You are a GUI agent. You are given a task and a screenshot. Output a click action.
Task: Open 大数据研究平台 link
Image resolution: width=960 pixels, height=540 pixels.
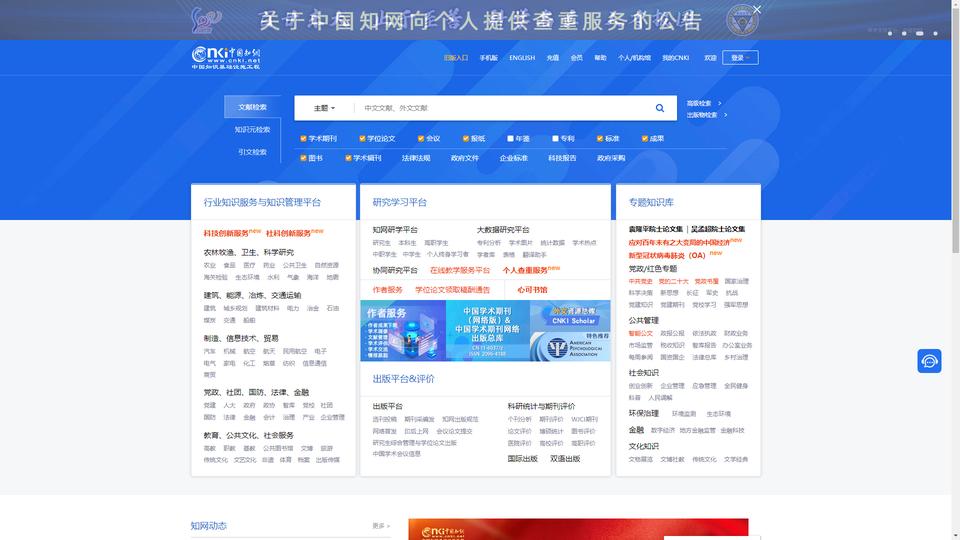point(503,230)
